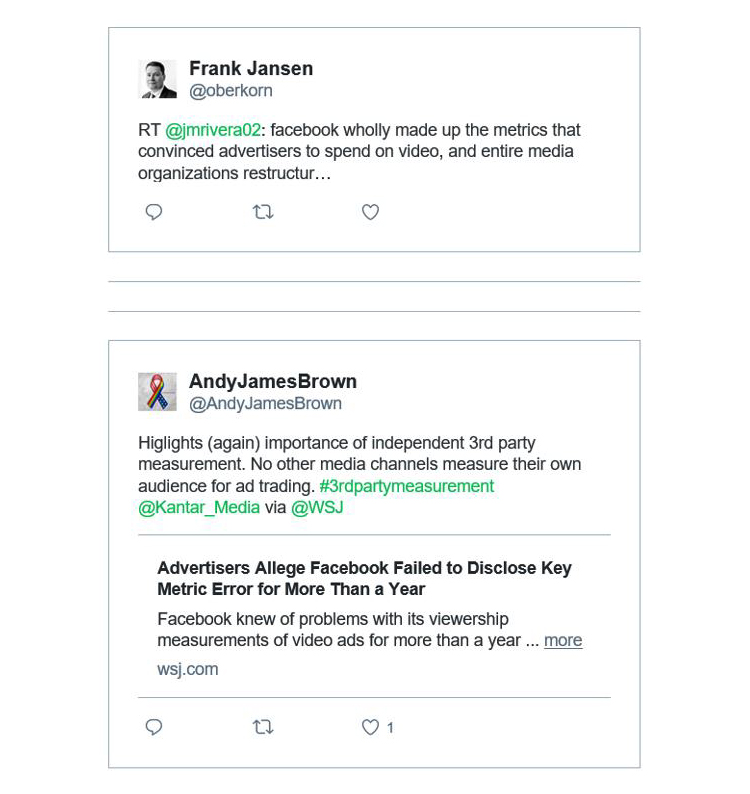Open the @AndyJamesBrown handle

(266, 404)
